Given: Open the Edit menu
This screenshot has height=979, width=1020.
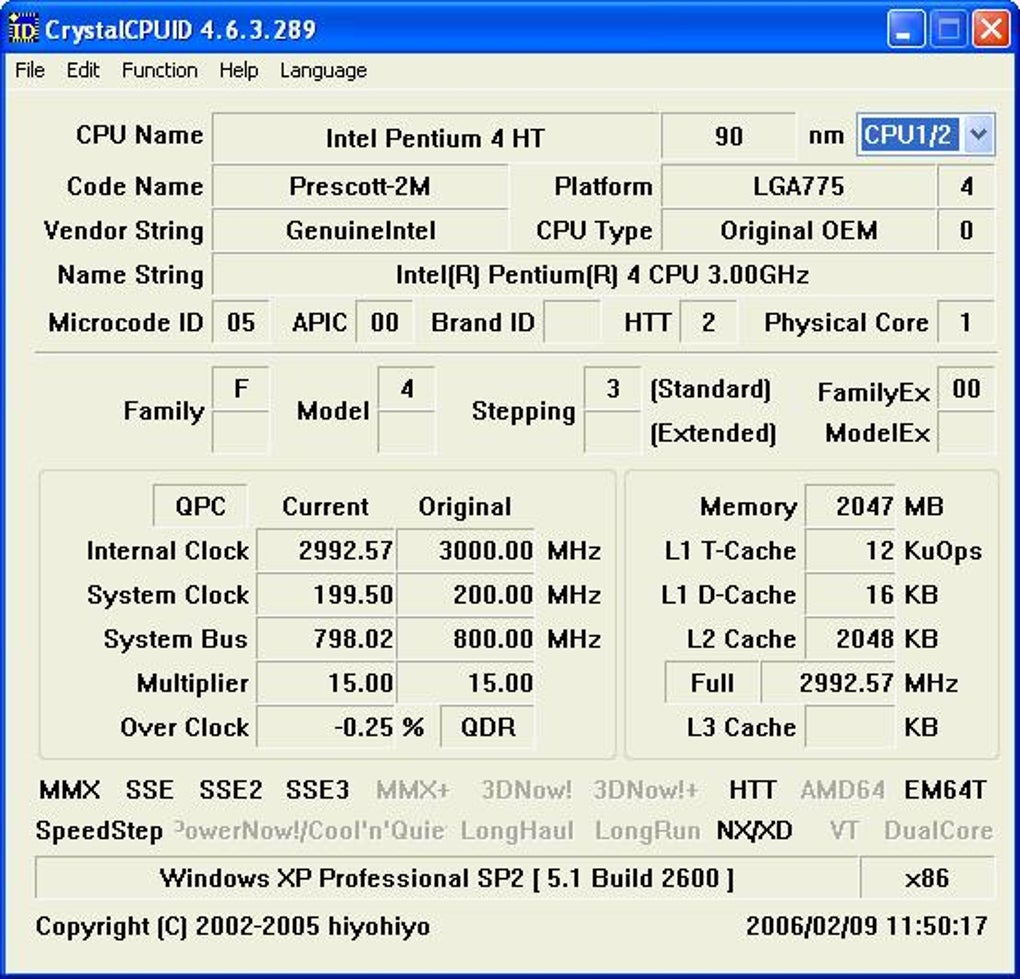Looking at the screenshot, I should pos(82,70).
